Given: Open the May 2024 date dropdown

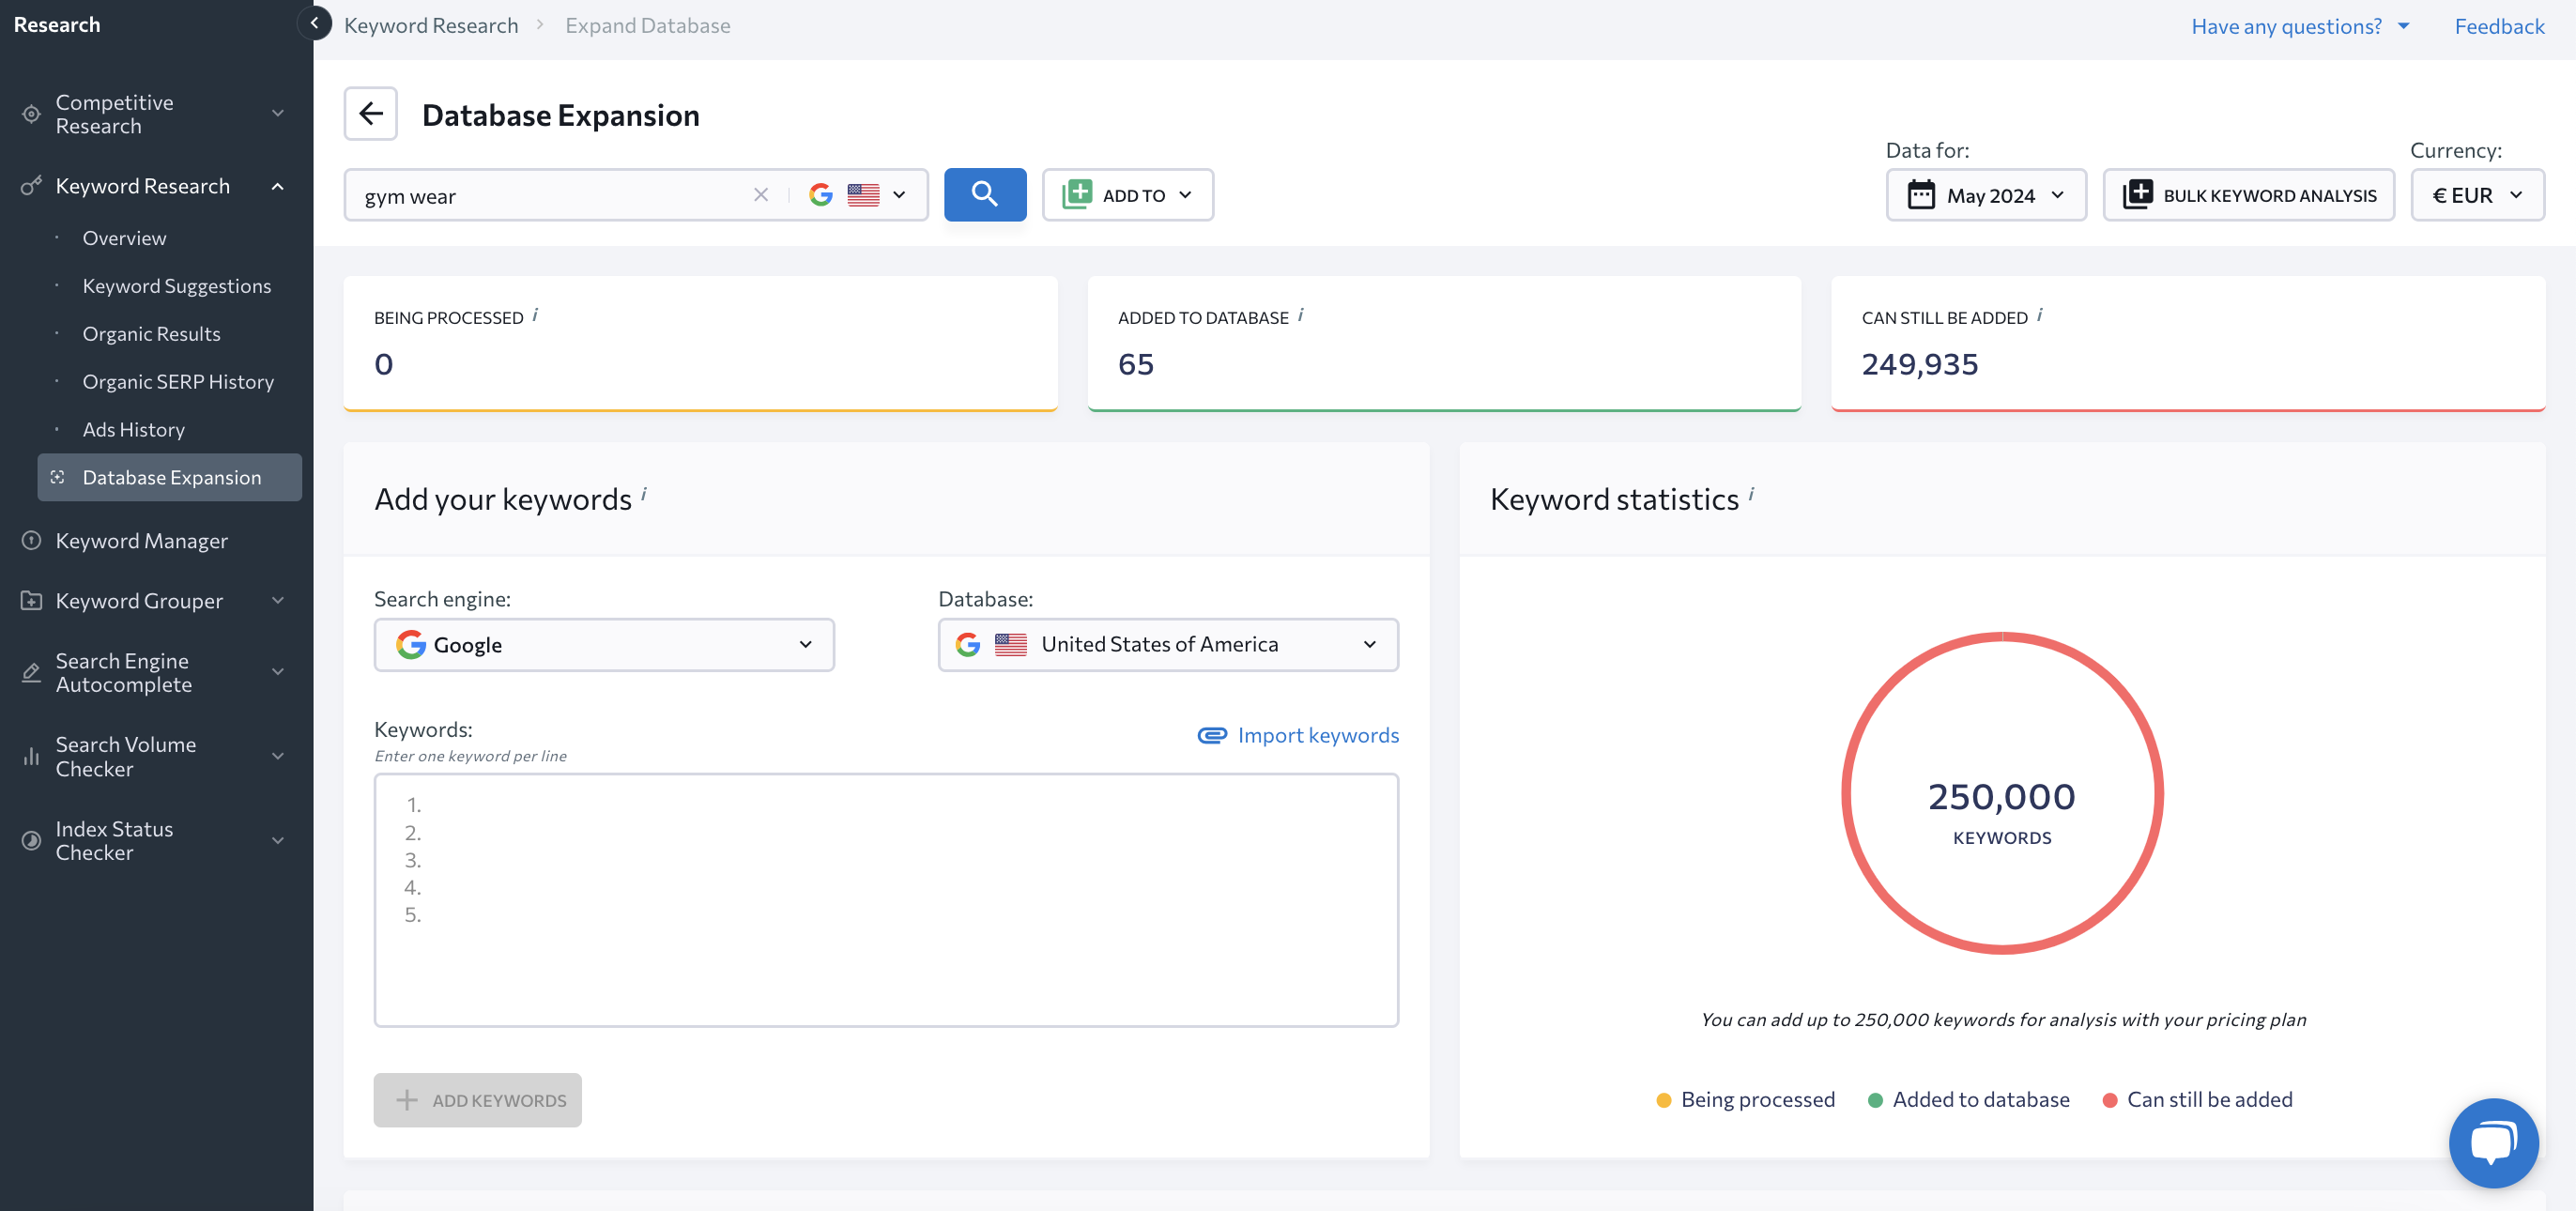Looking at the screenshot, I should (1985, 195).
